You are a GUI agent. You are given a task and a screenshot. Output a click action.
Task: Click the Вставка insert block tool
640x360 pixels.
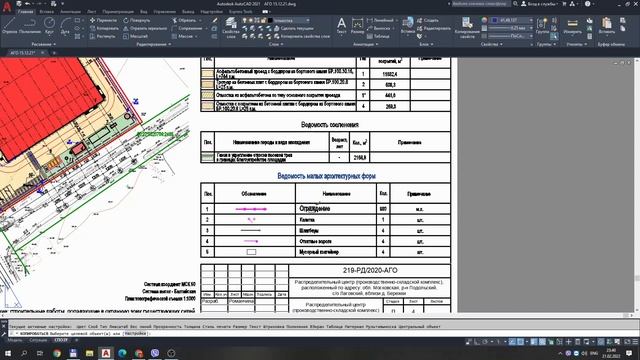click(x=407, y=26)
